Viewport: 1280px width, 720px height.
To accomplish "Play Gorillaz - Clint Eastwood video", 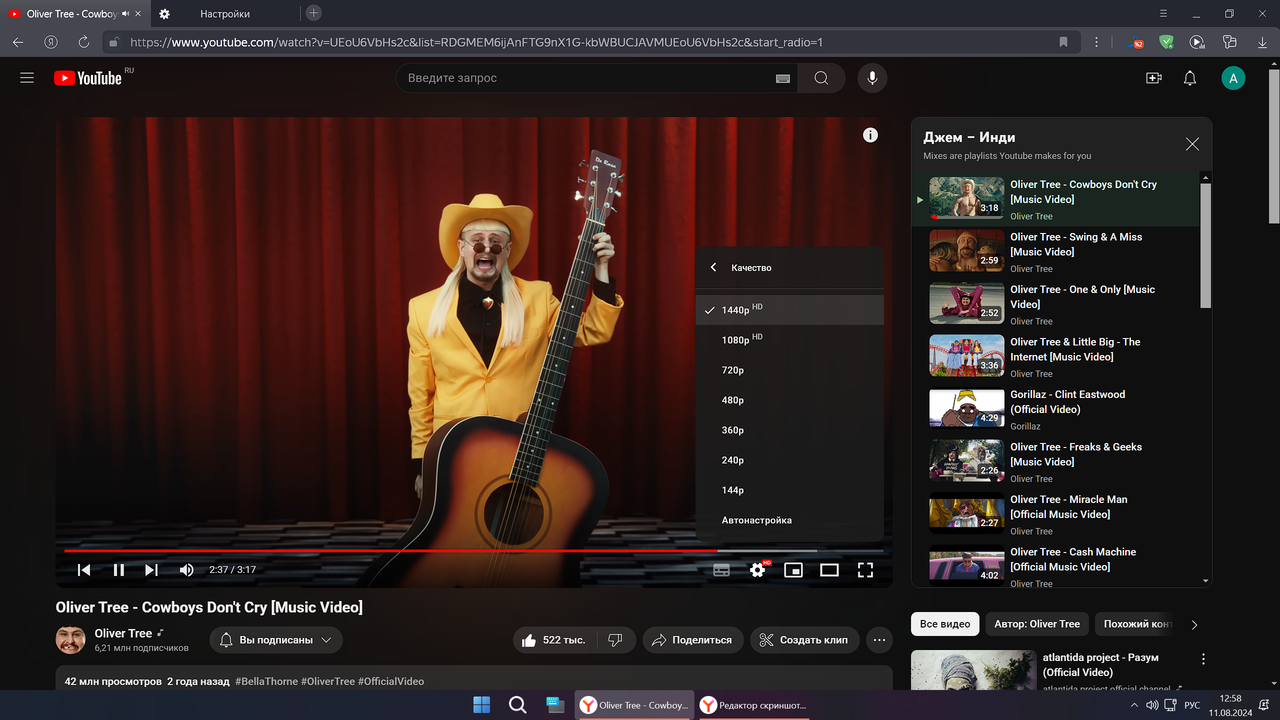I will click(1055, 409).
